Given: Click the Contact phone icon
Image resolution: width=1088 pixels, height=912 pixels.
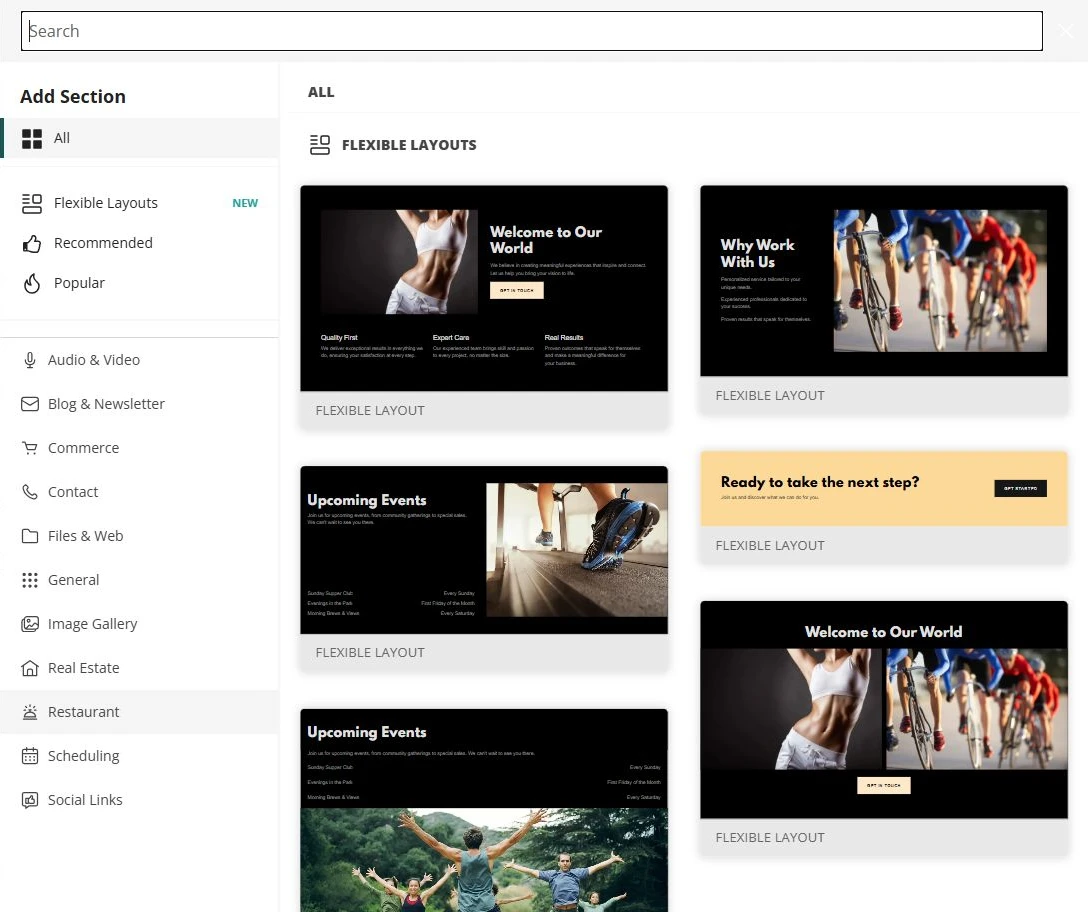Looking at the screenshot, I should [30, 492].
